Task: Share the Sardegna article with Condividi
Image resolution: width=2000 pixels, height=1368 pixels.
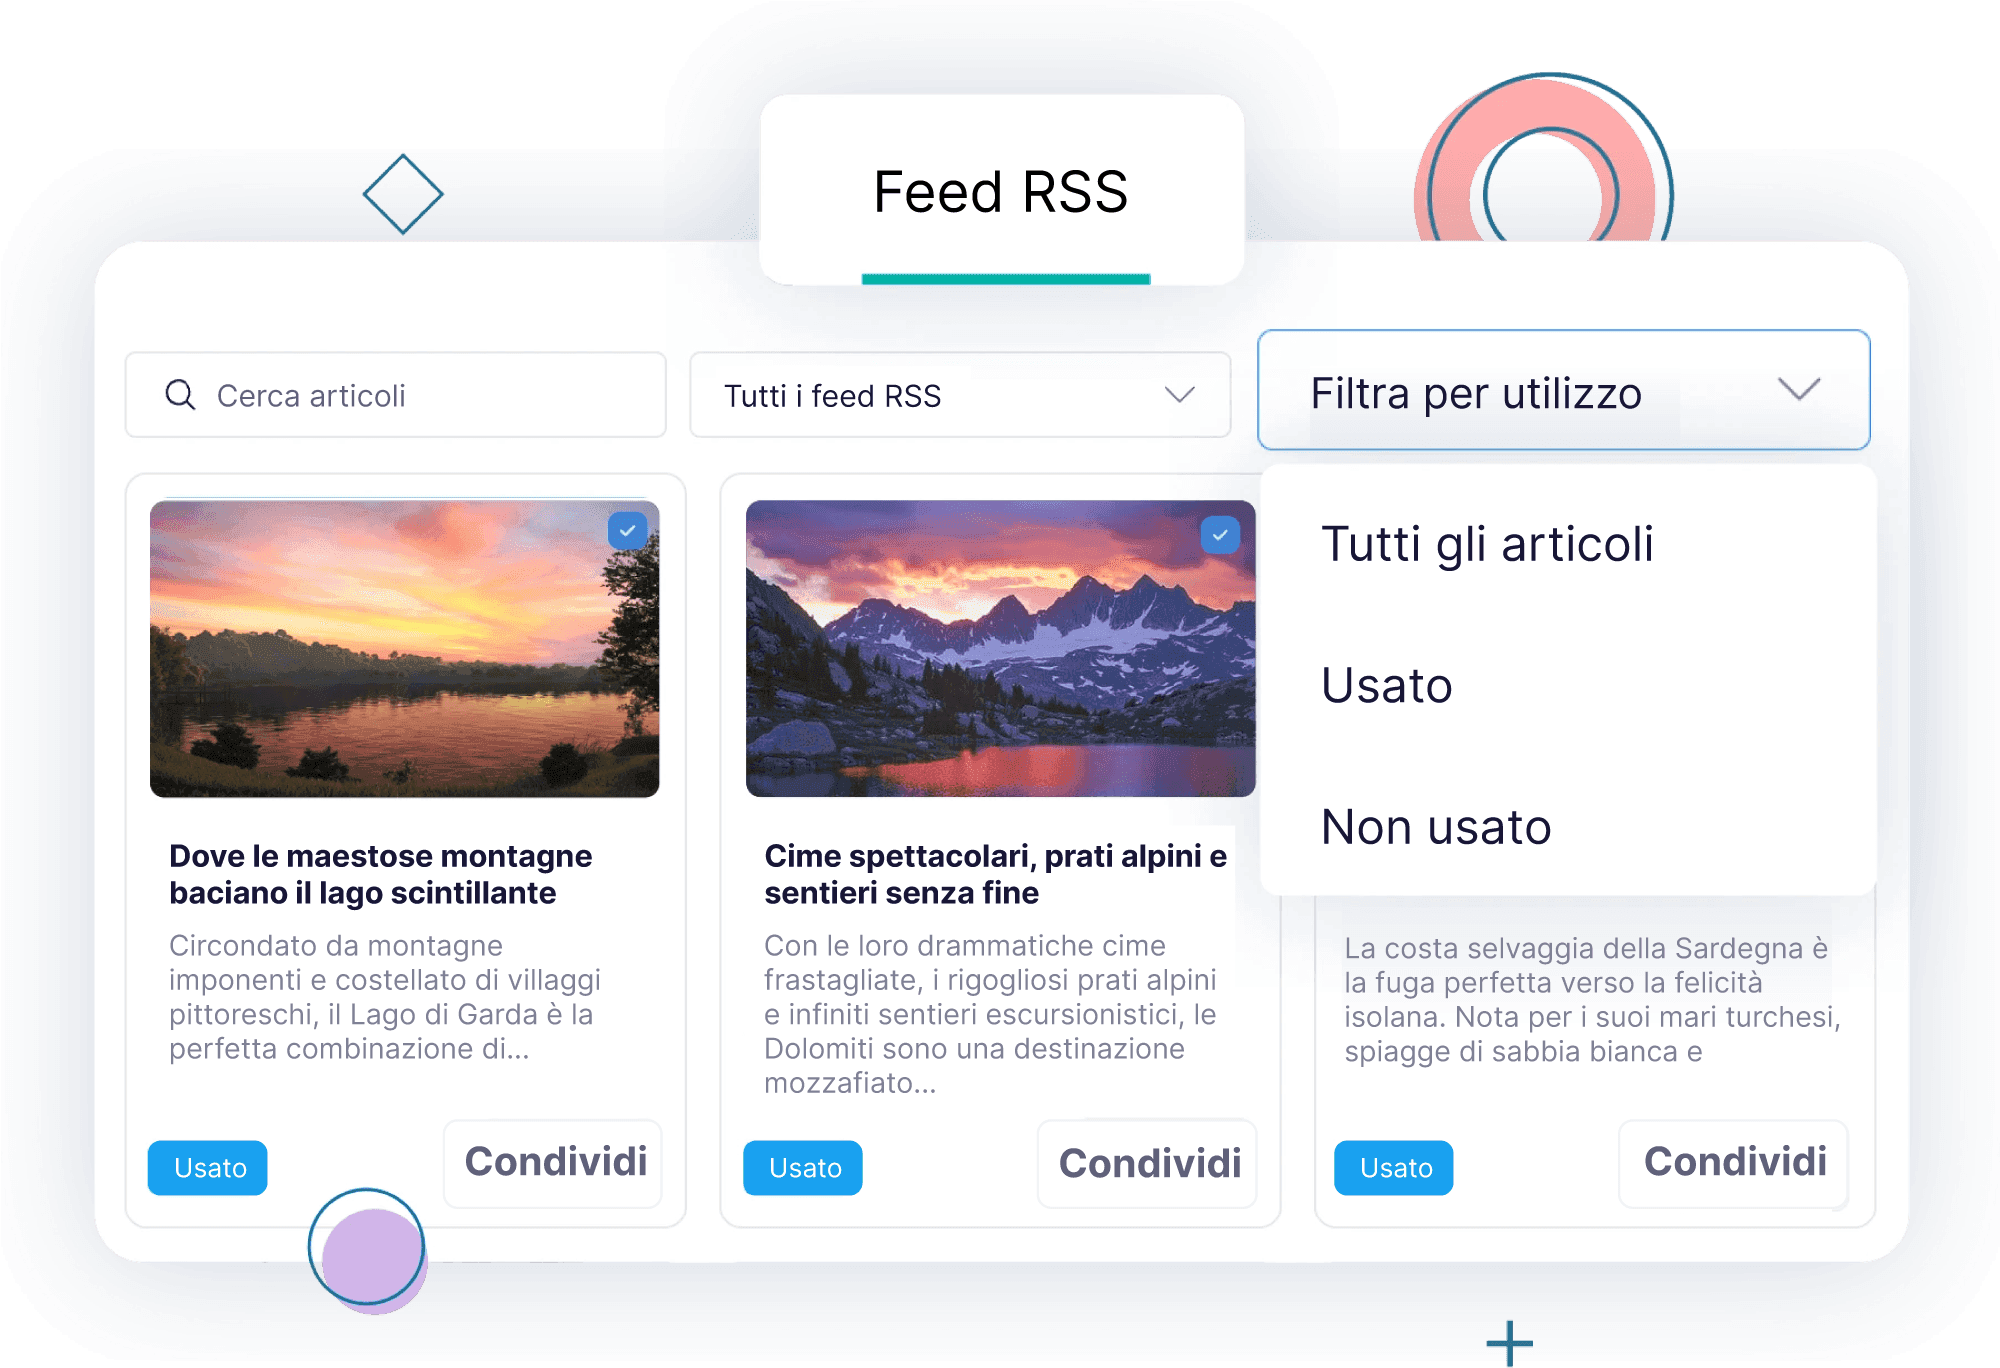Action: point(1734,1163)
